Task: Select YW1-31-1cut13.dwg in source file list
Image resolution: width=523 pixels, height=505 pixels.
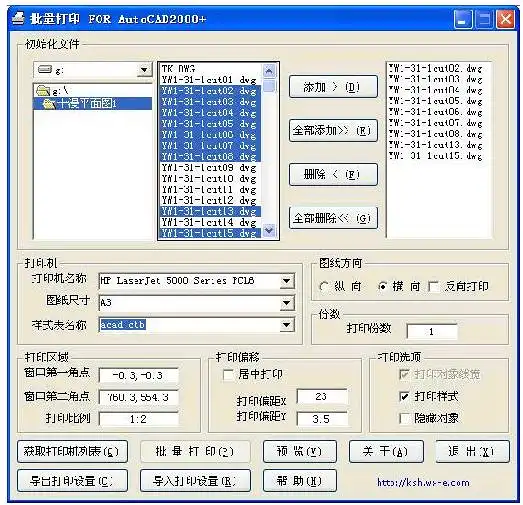Action: point(210,211)
